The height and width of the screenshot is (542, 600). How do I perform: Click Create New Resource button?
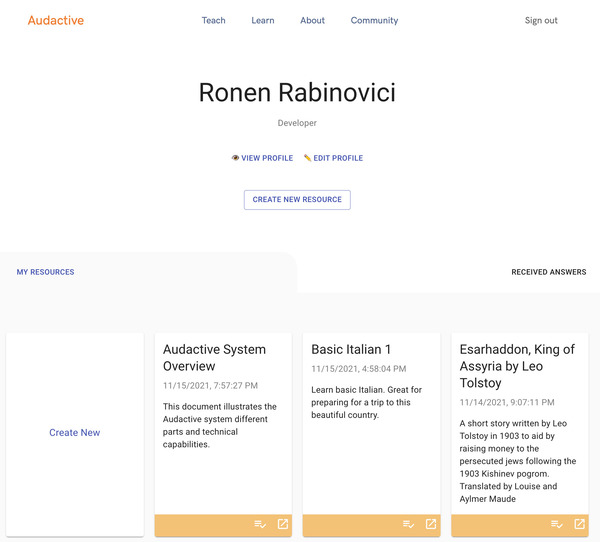tap(297, 200)
